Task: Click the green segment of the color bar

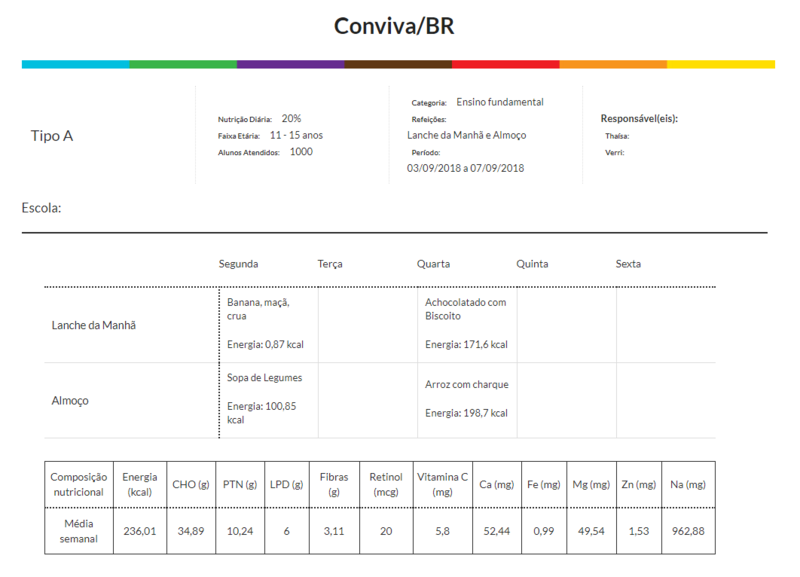Action: coord(183,64)
